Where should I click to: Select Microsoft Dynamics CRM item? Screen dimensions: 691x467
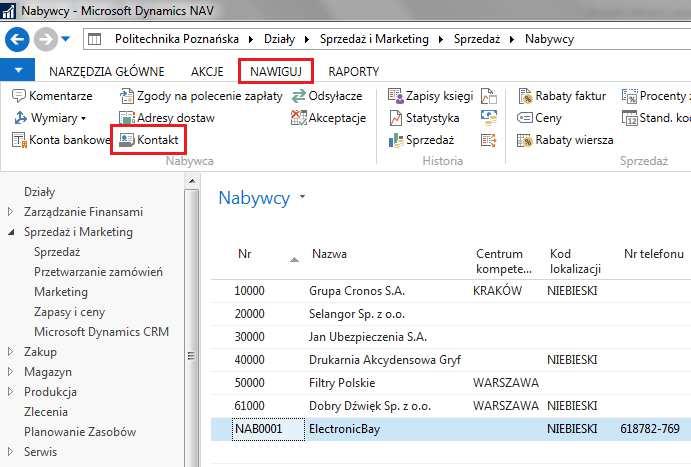101,331
